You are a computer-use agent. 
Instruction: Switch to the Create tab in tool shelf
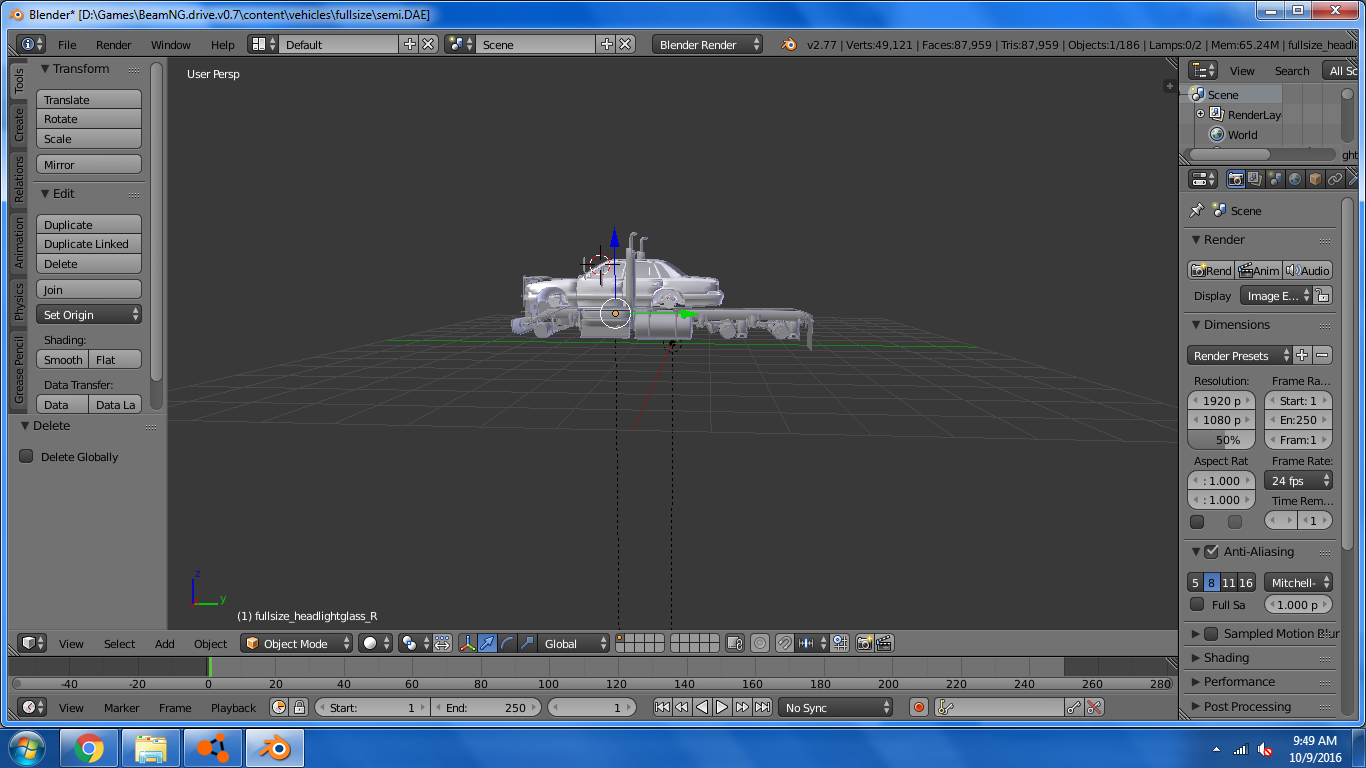[18, 125]
